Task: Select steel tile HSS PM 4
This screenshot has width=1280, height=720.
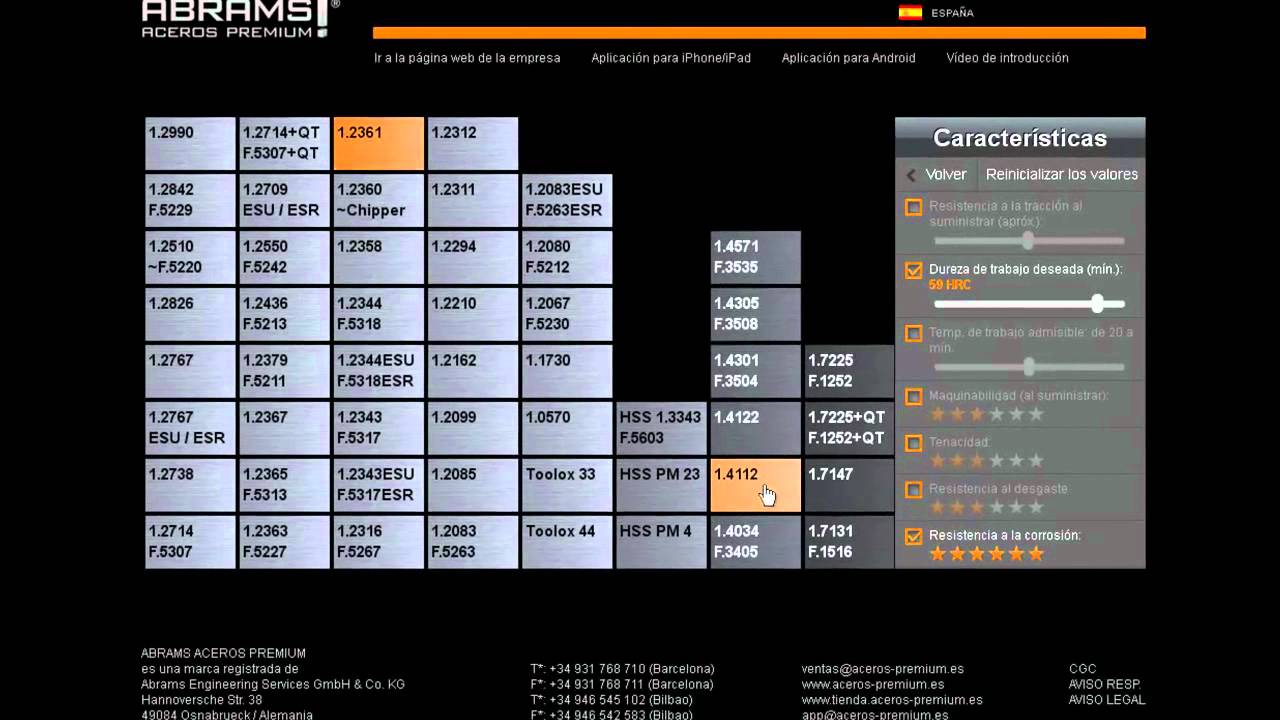Action: point(661,542)
